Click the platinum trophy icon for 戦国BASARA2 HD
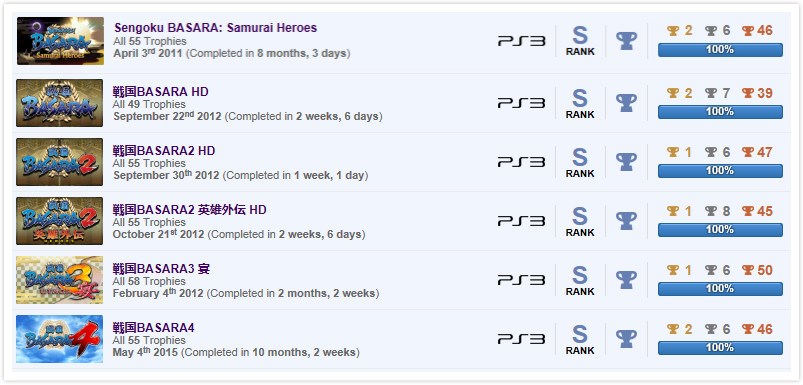The height and width of the screenshot is (385, 803). click(626, 162)
